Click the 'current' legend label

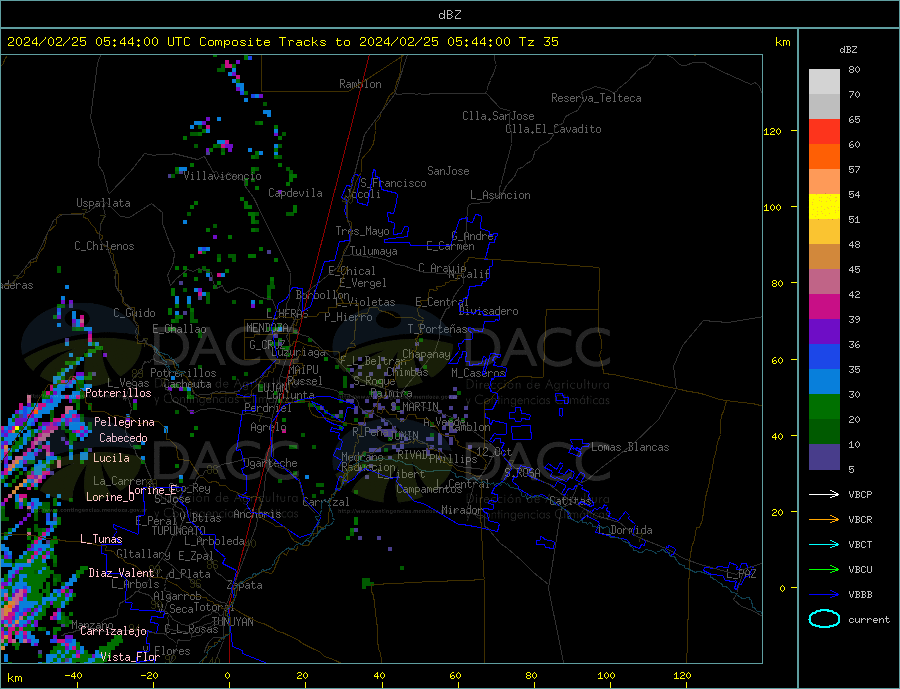[x=869, y=620]
